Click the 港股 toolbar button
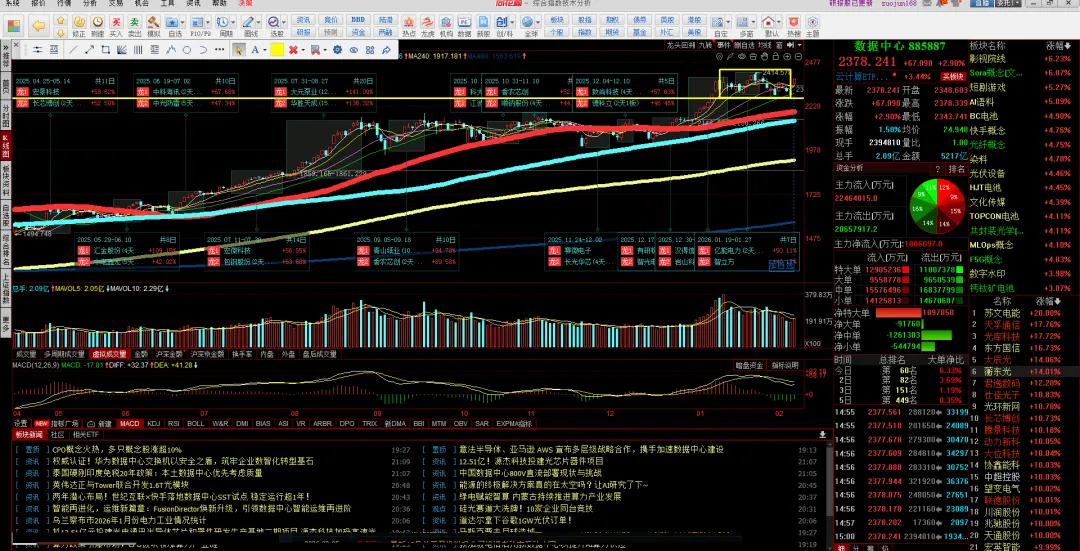This screenshot has height=551, width=1080. click(694, 19)
